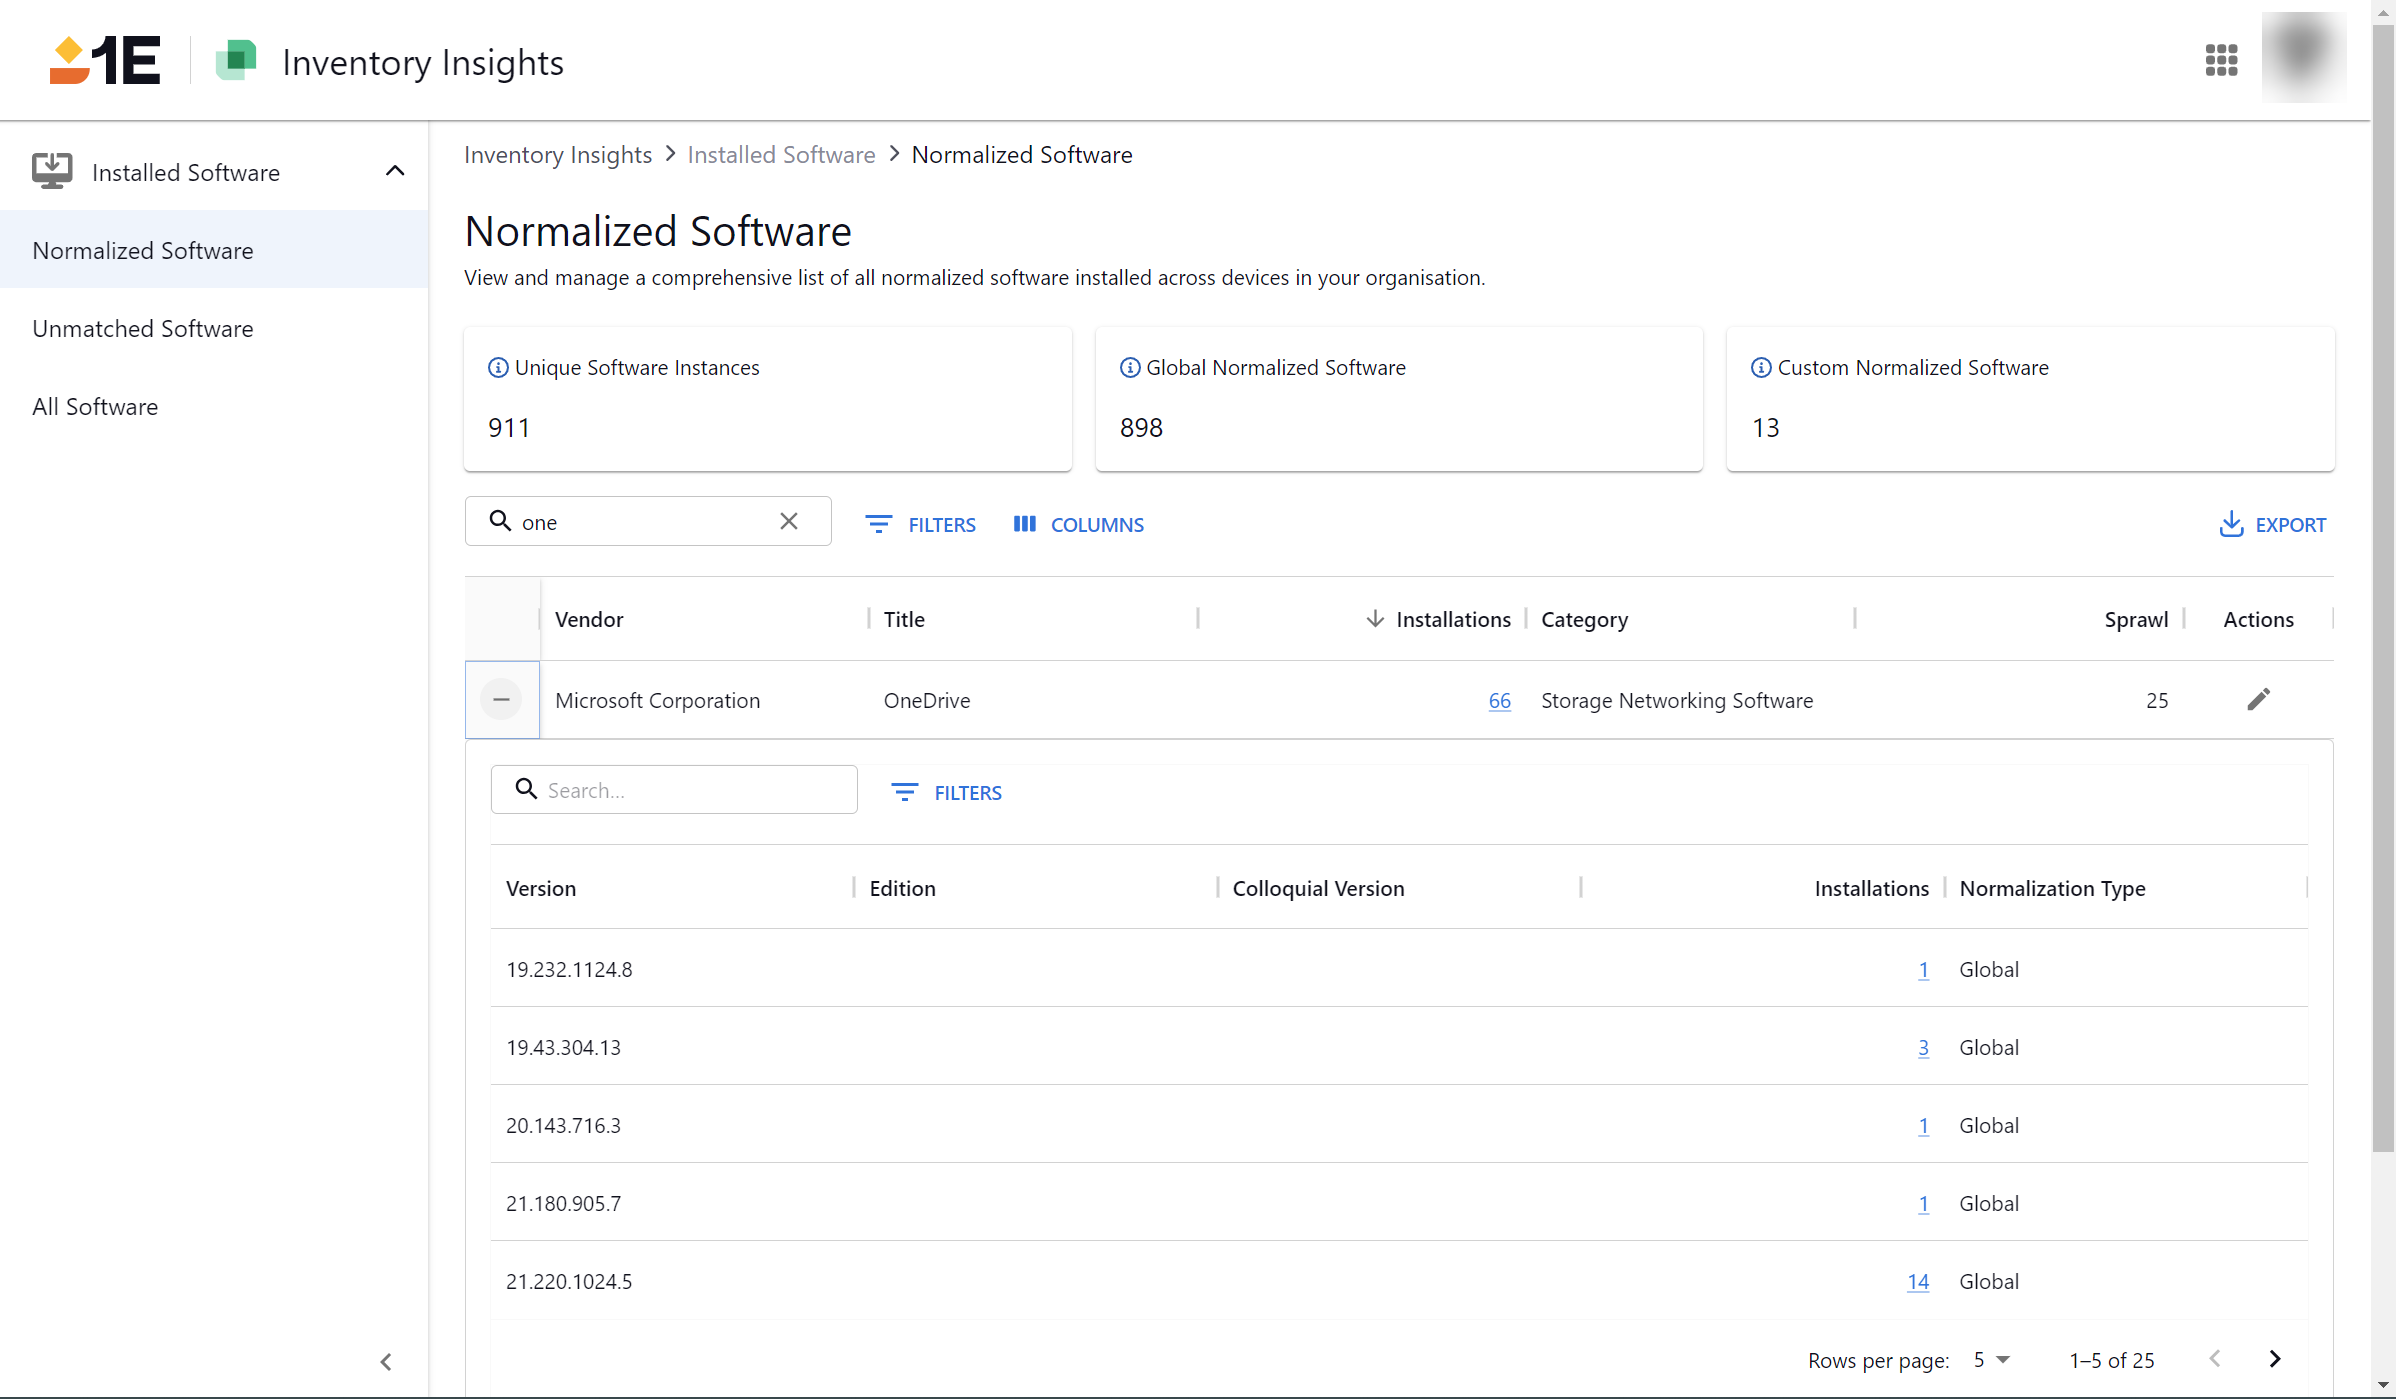The width and height of the screenshot is (2396, 1399).
Task: Open the apps grid launcher icon
Action: [x=2221, y=60]
